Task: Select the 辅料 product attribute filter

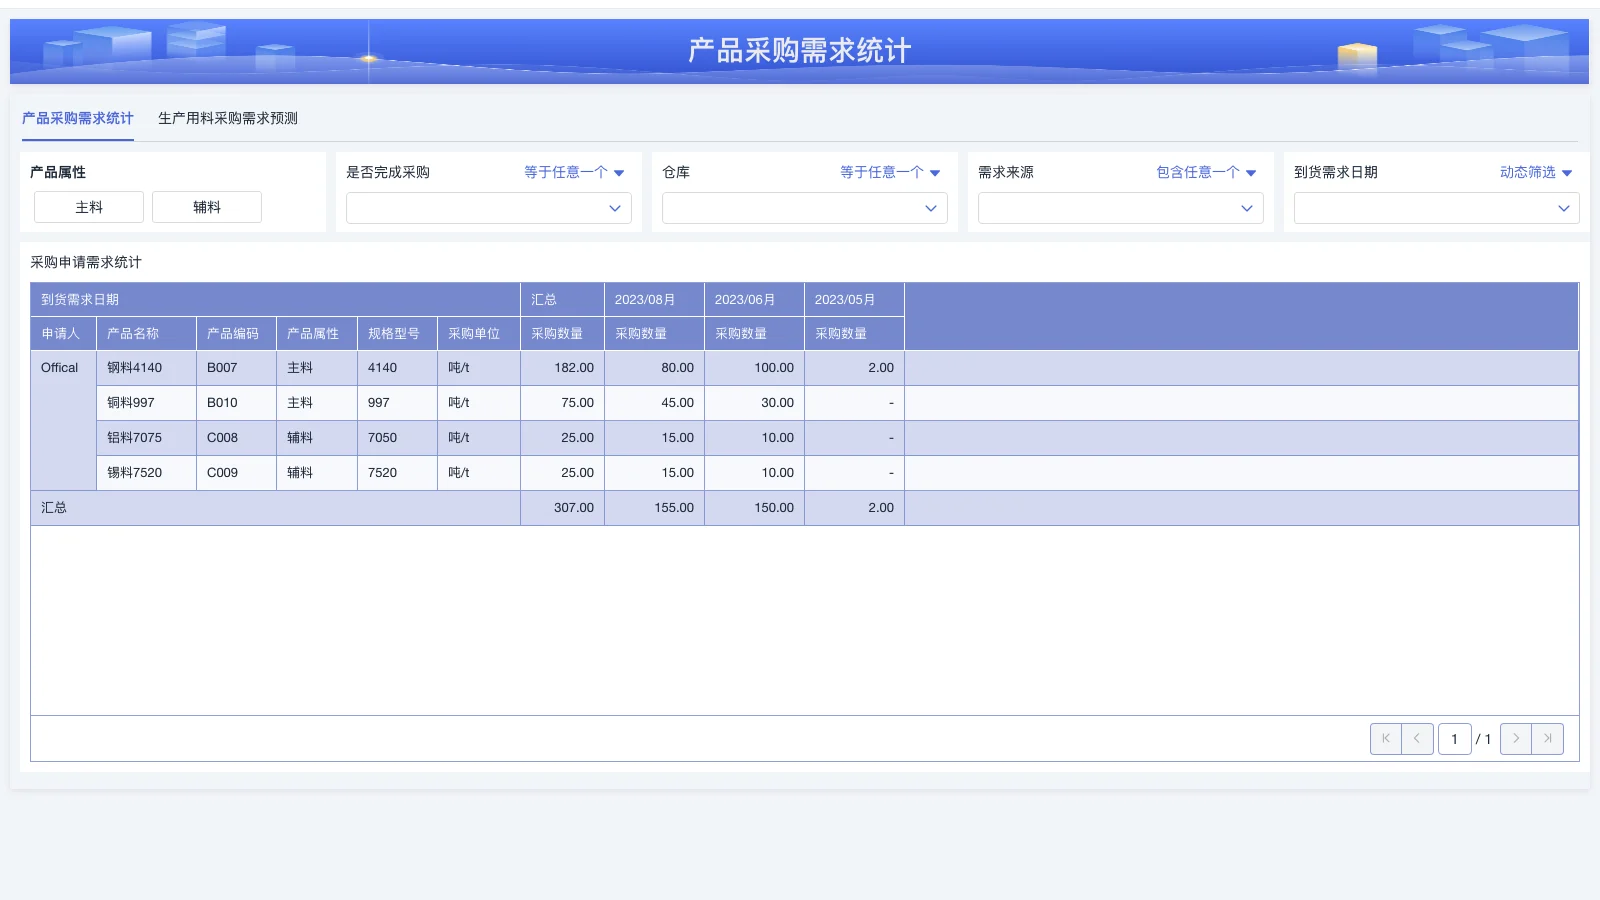Action: pos(207,207)
